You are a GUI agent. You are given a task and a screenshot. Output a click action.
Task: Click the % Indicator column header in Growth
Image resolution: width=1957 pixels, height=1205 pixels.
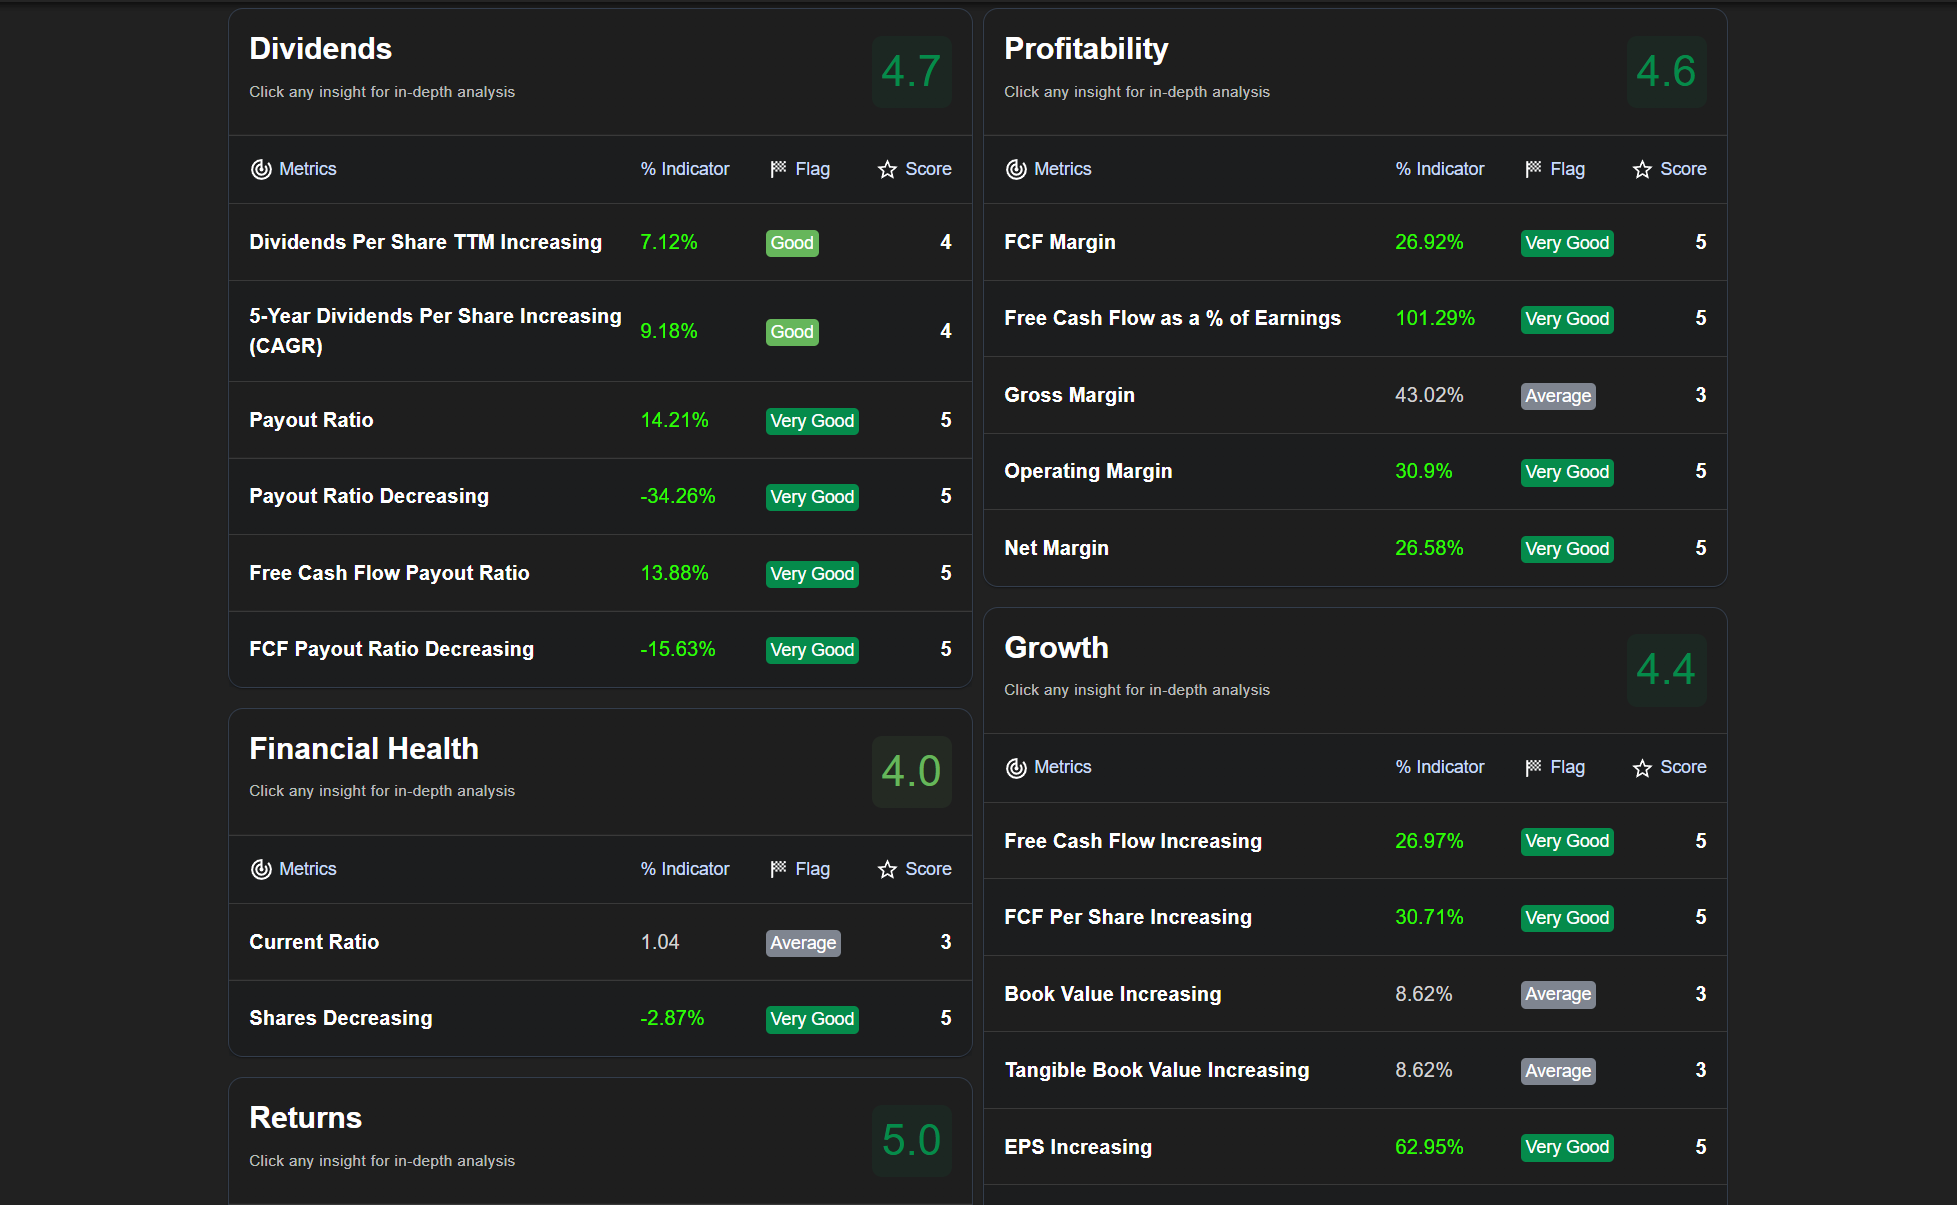click(x=1440, y=767)
